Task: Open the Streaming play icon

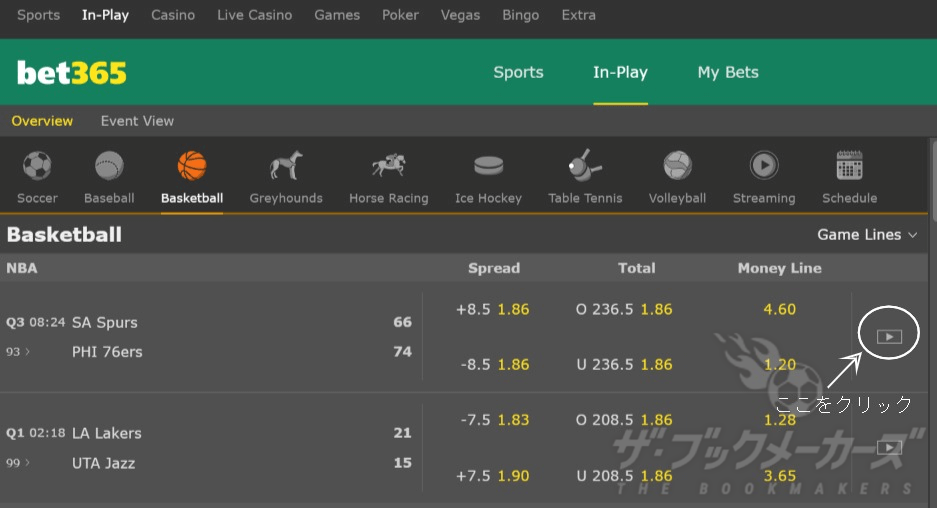Action: (764, 166)
